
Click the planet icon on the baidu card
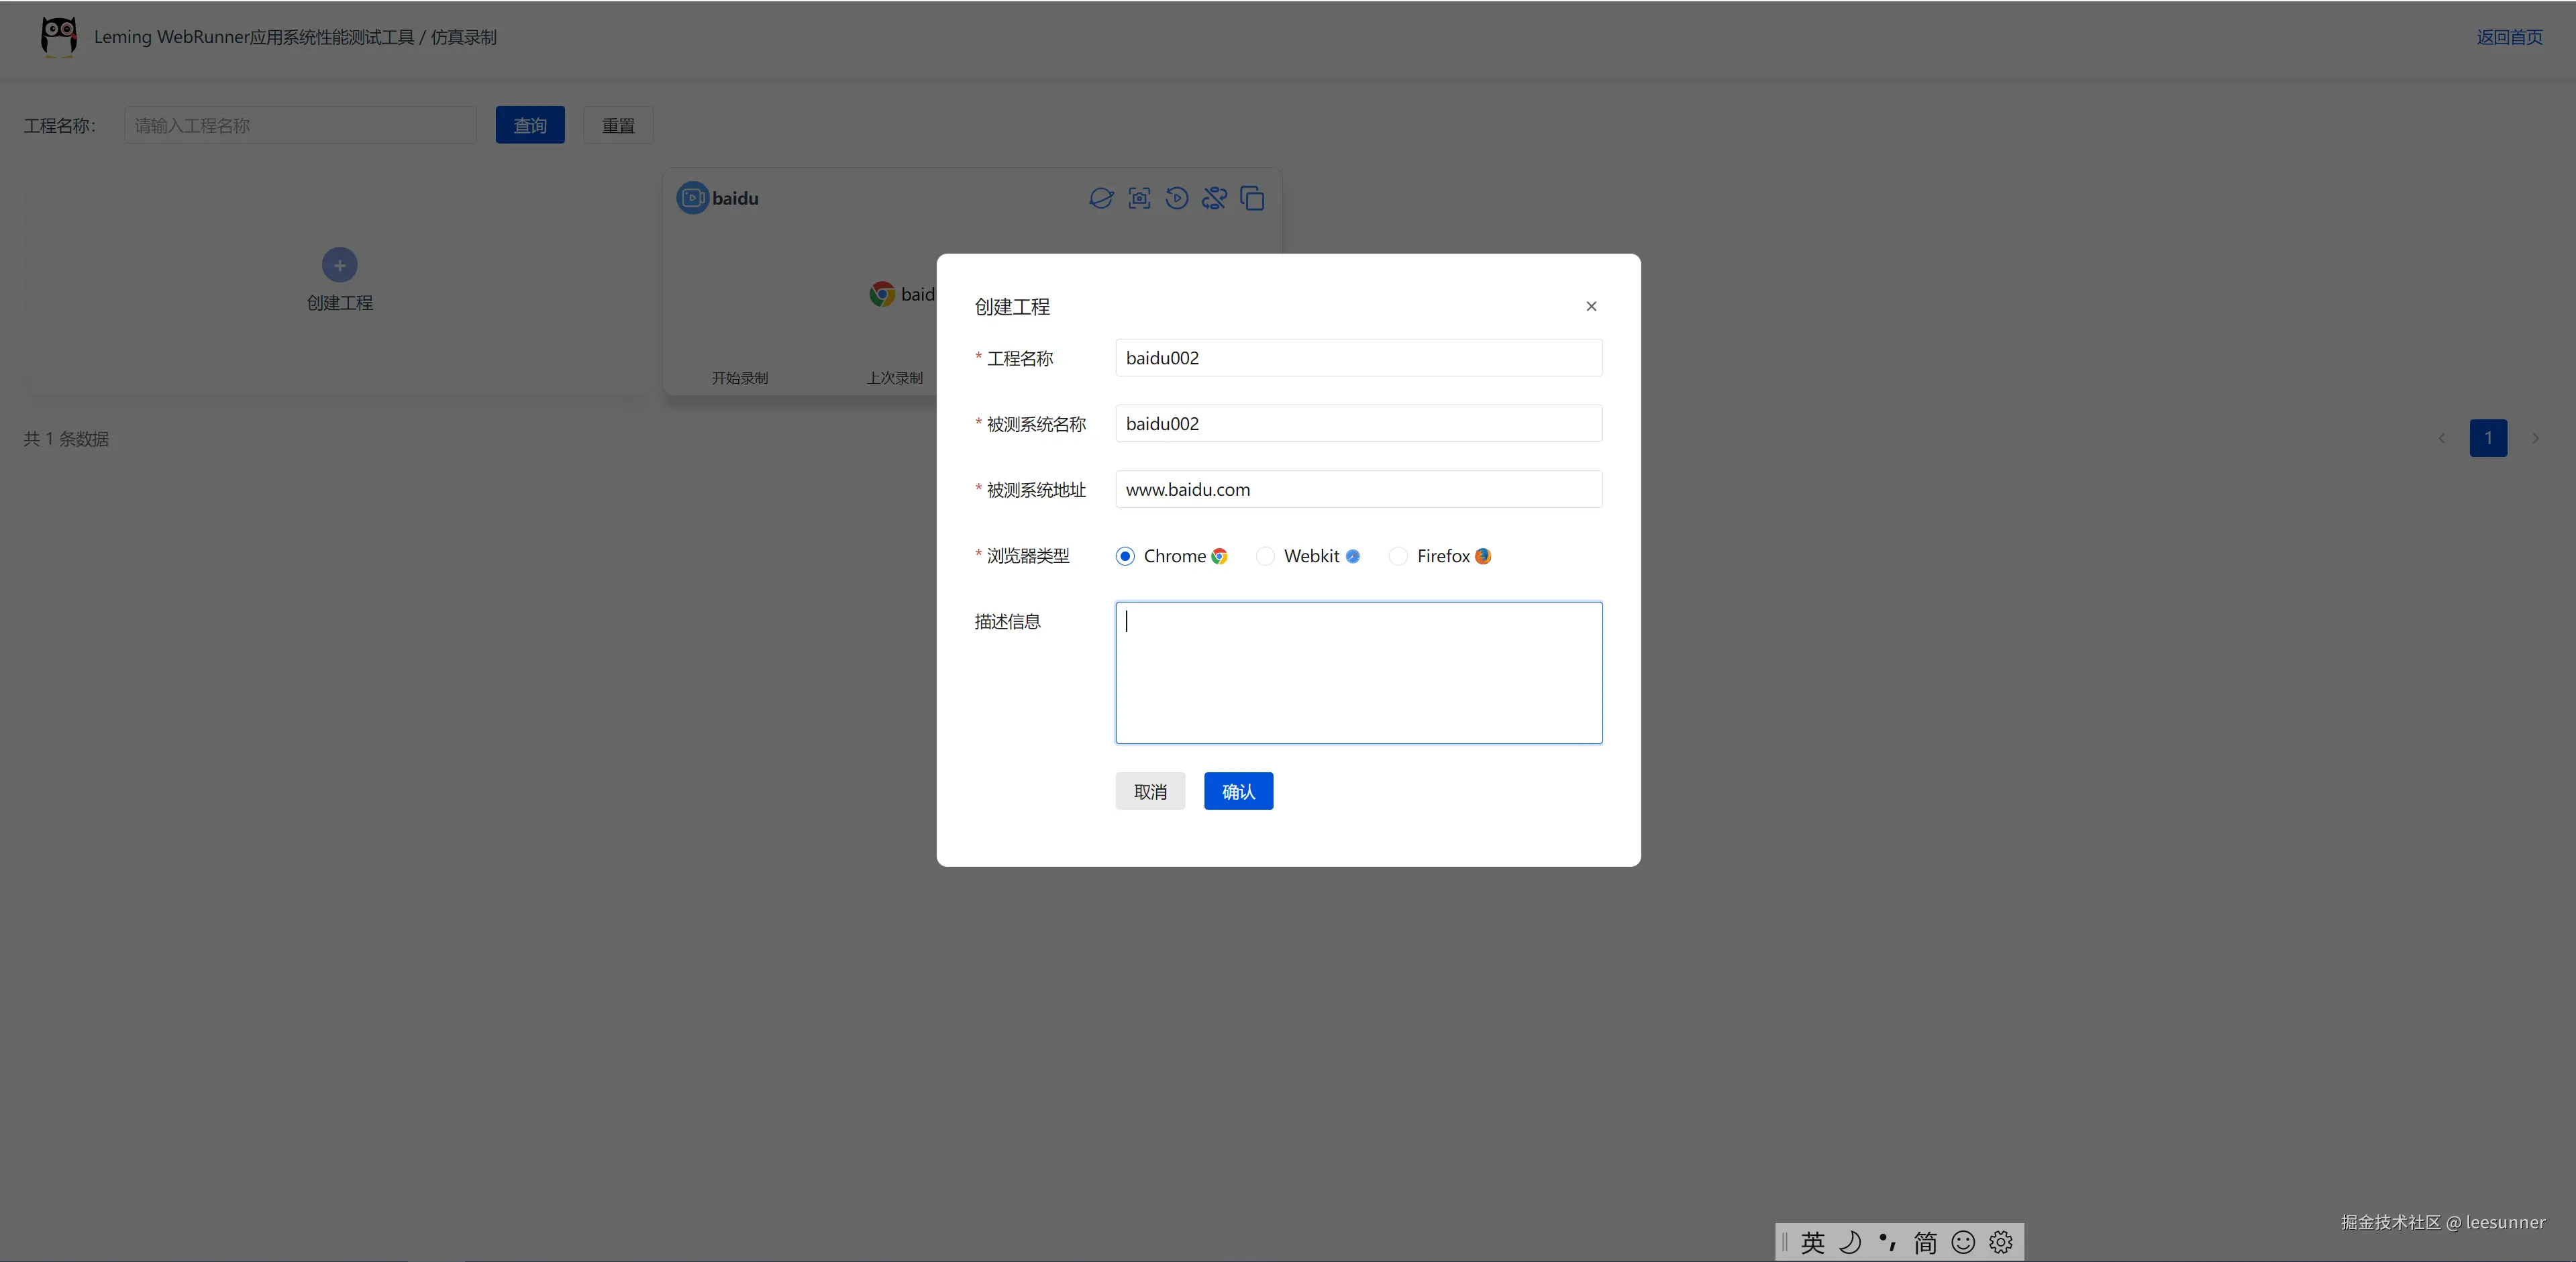coord(1101,198)
